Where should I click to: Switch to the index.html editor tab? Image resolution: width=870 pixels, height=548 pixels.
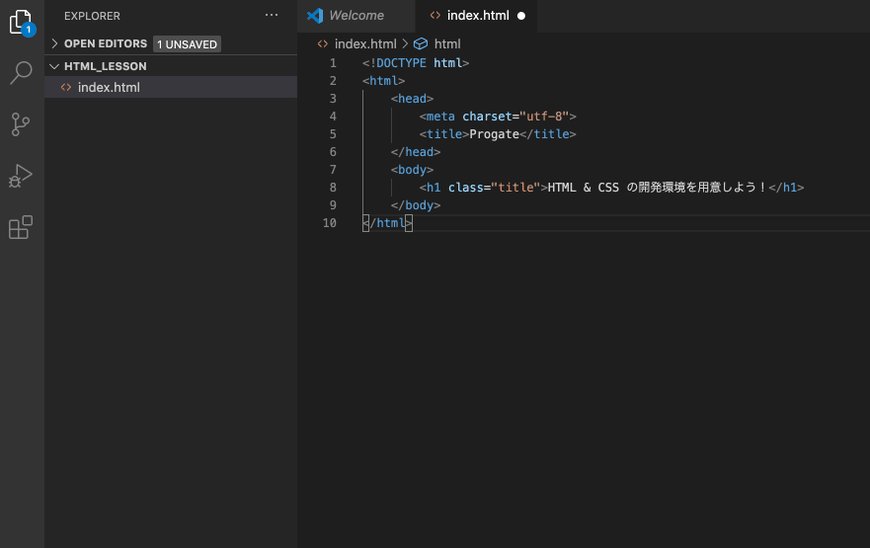pos(476,16)
